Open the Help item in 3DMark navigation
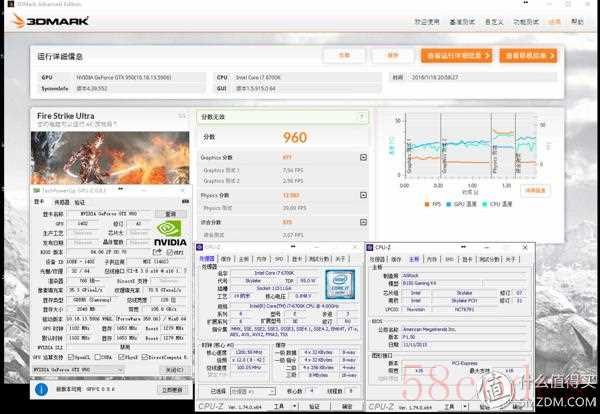This screenshot has height=414, width=600. pyautogui.click(x=577, y=21)
